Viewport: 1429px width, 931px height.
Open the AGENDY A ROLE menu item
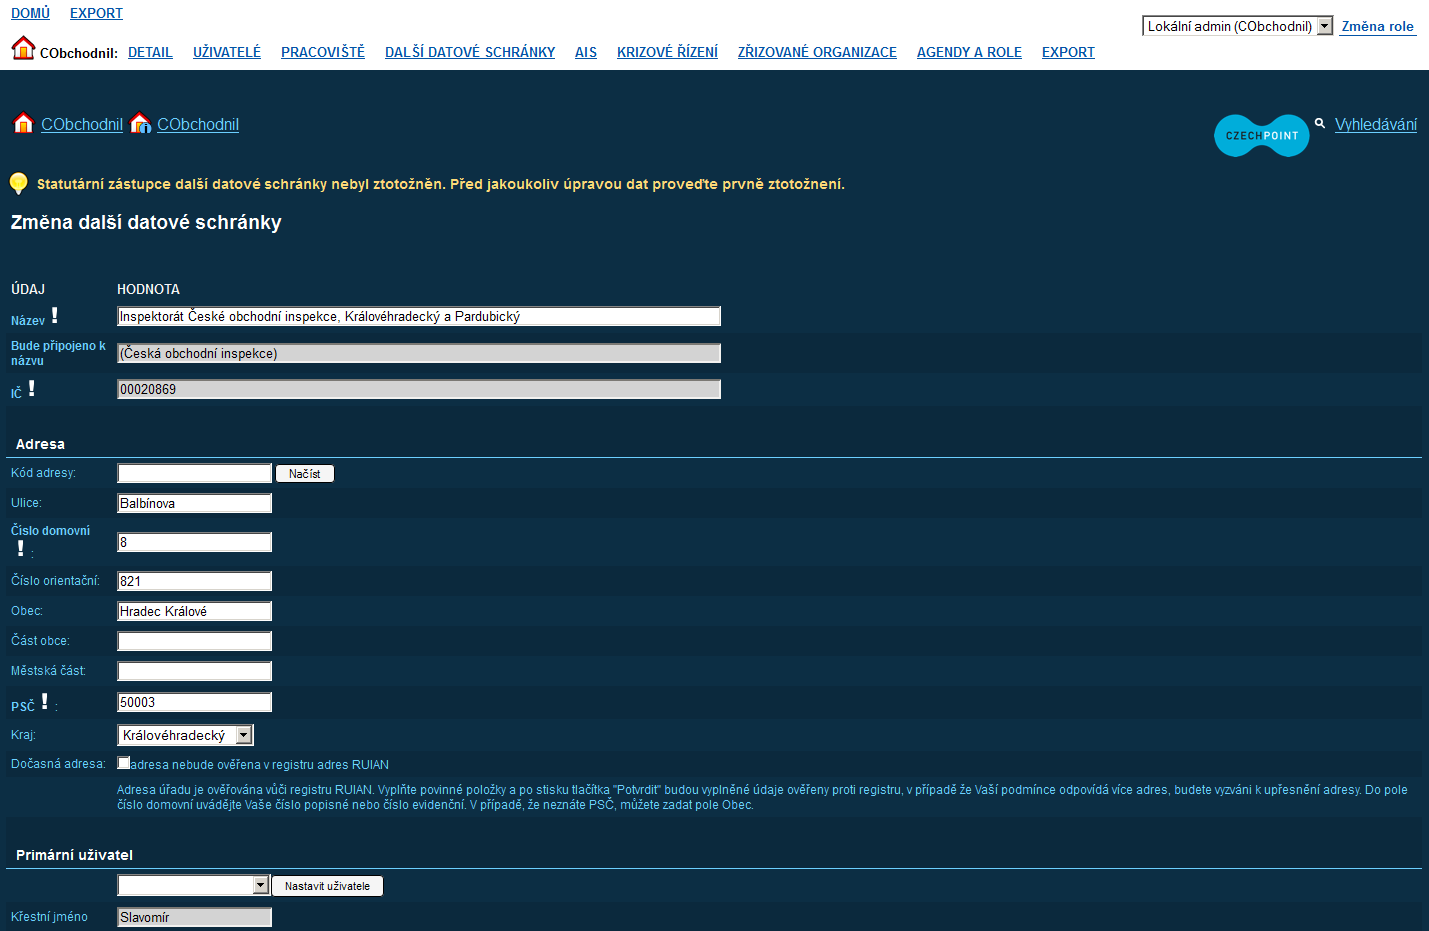969,52
